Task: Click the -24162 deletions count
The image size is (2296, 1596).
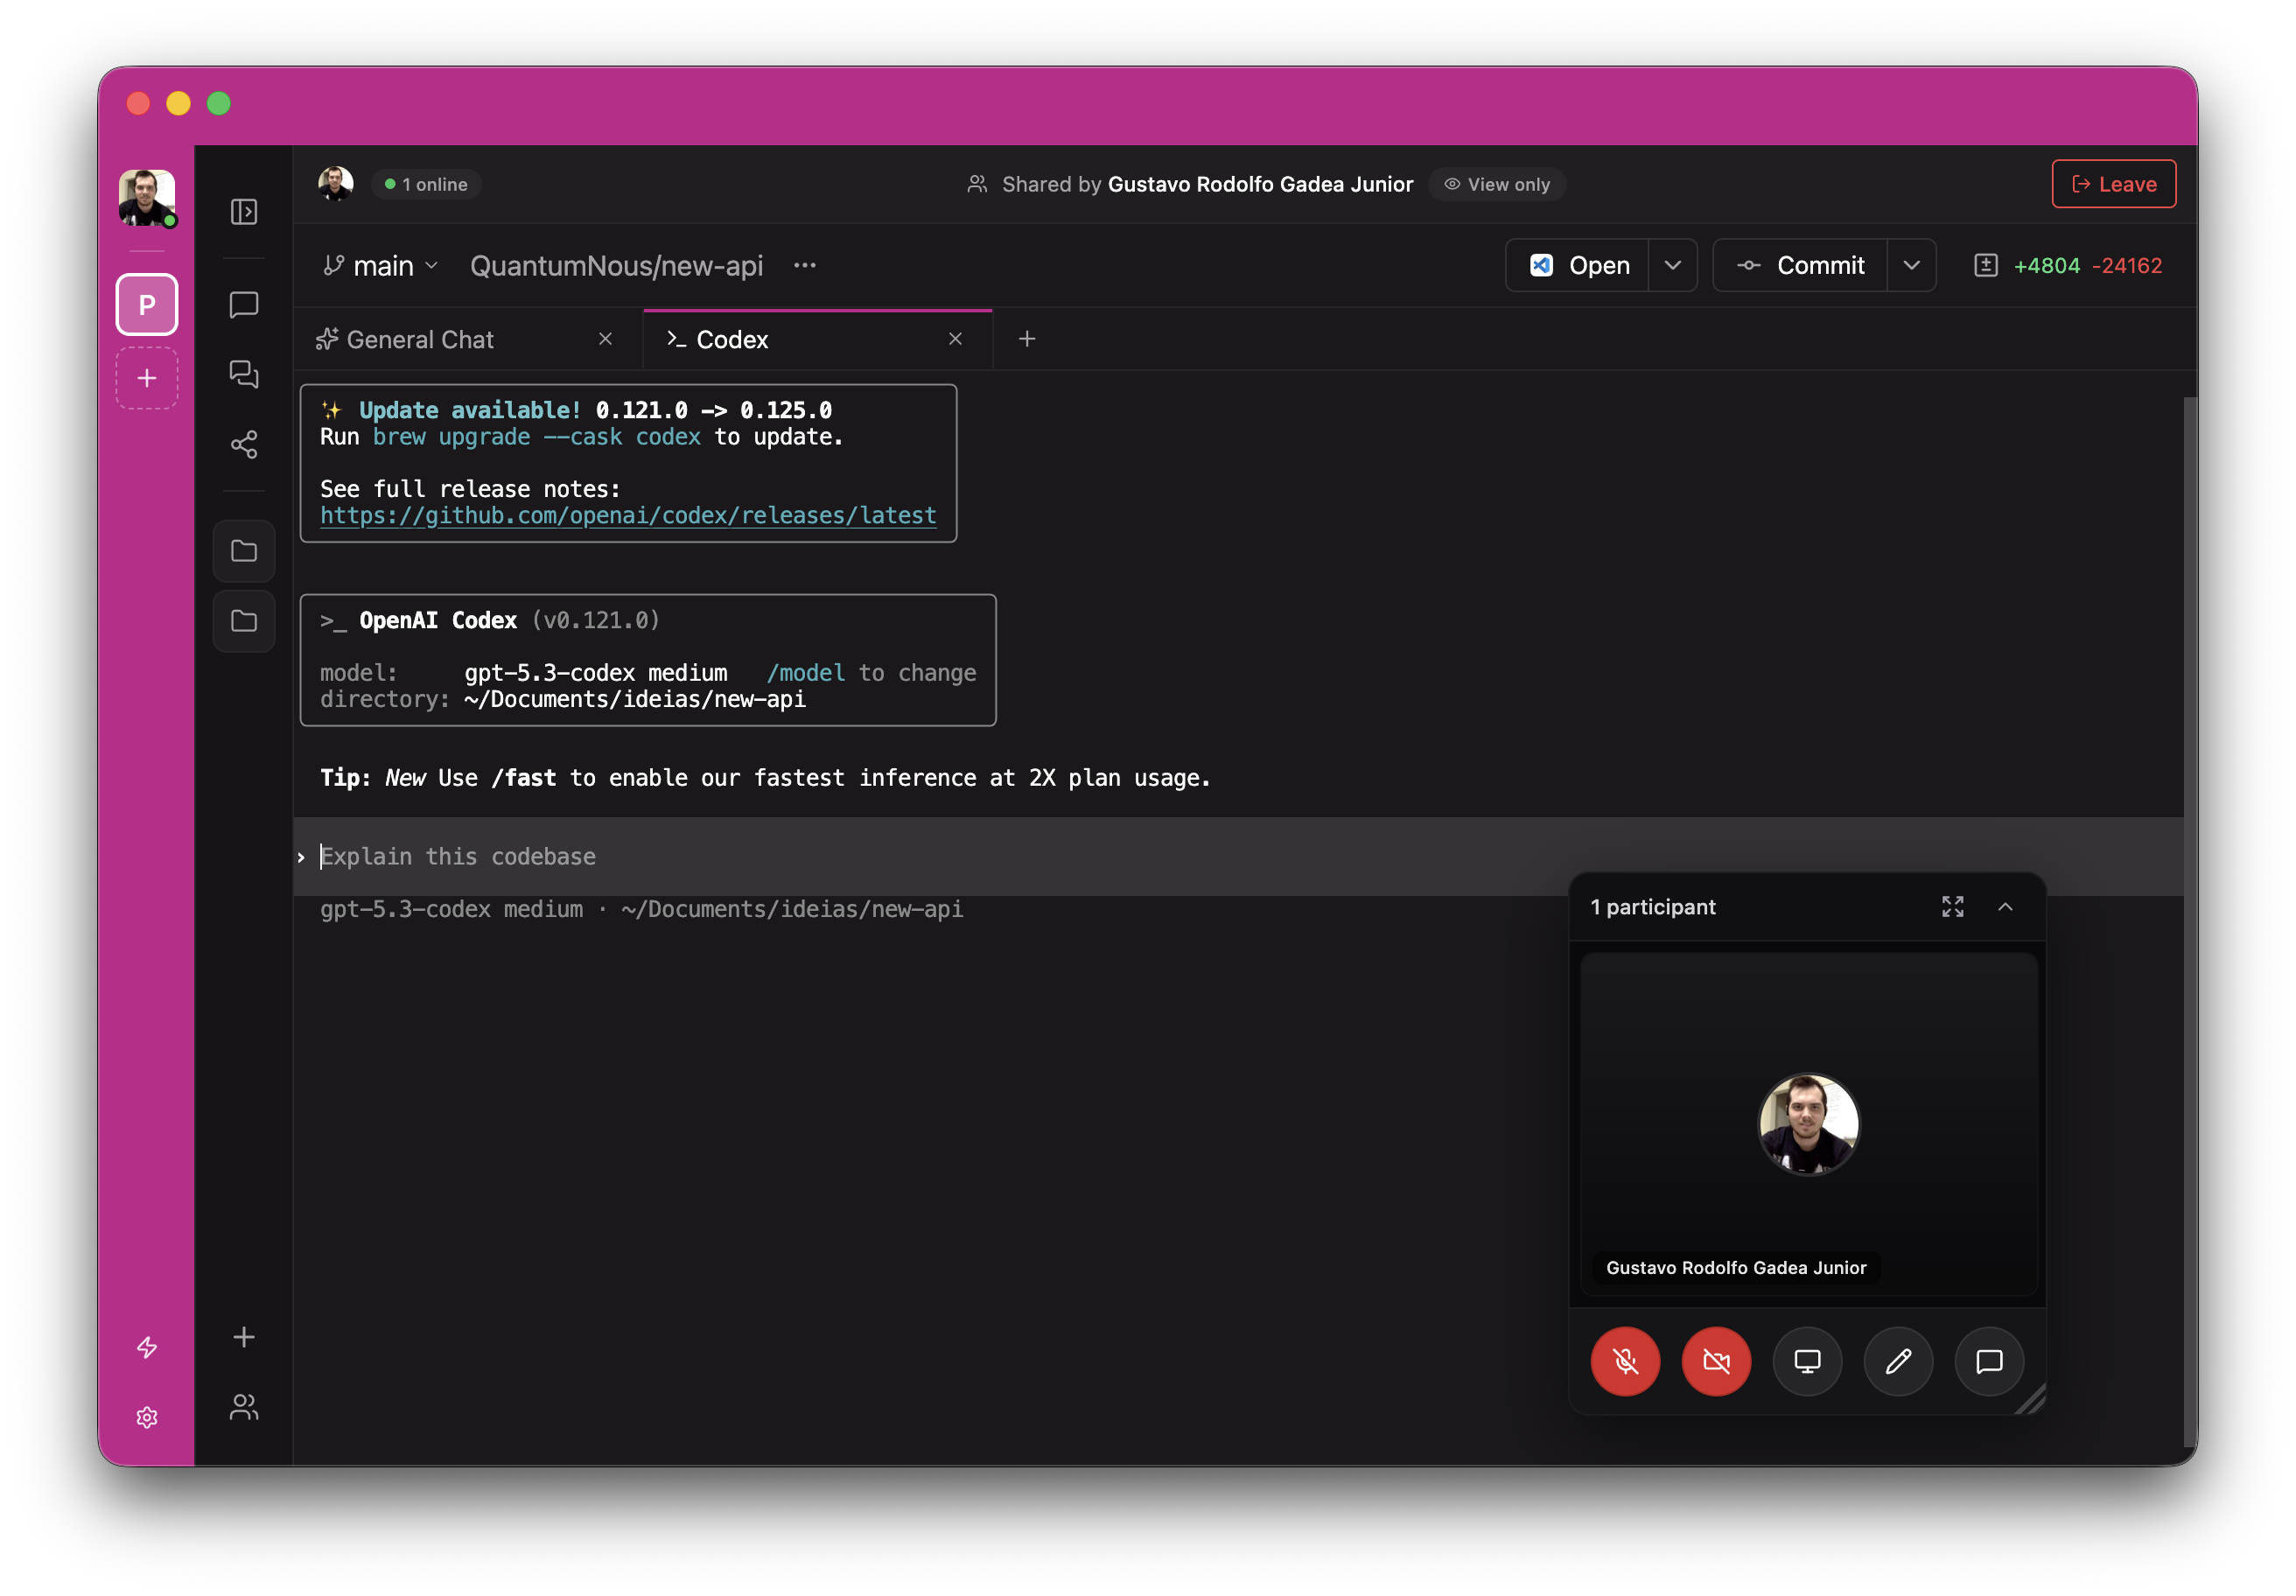Action: coord(2128,265)
